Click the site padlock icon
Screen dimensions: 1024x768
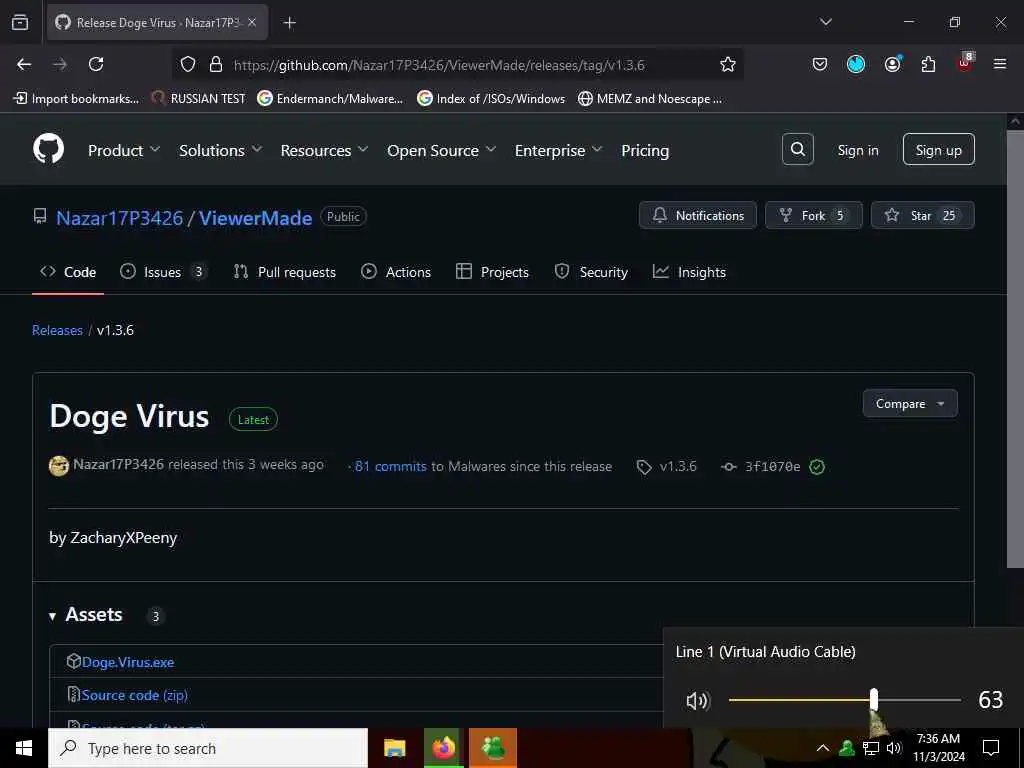[216, 65]
